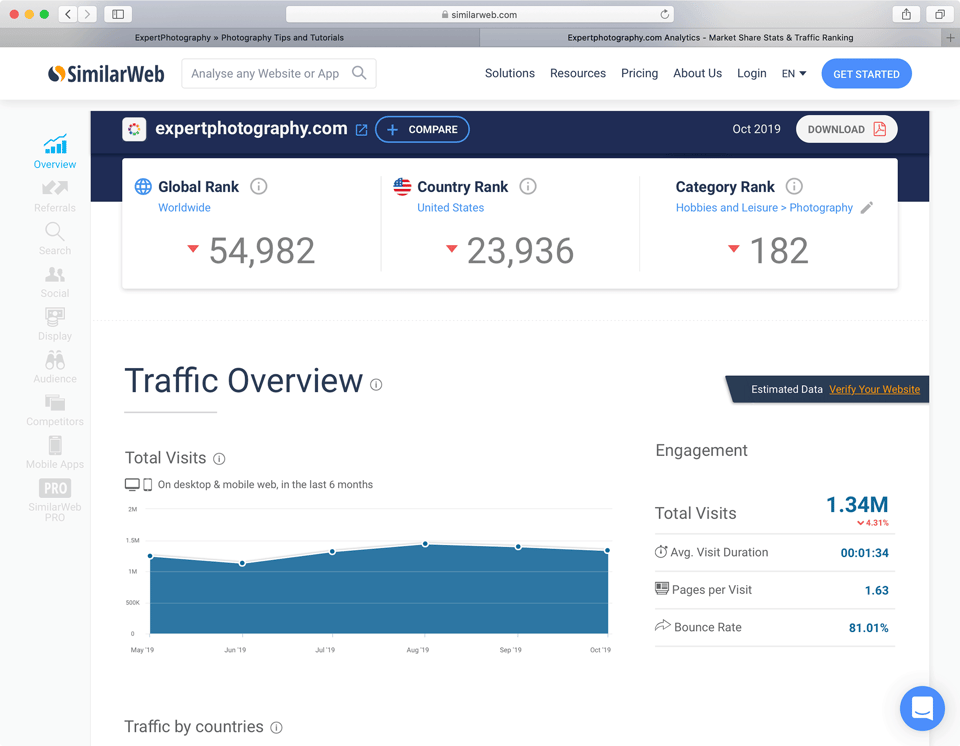960x746 pixels.
Task: Go to the Pricing page
Action: [639, 73]
